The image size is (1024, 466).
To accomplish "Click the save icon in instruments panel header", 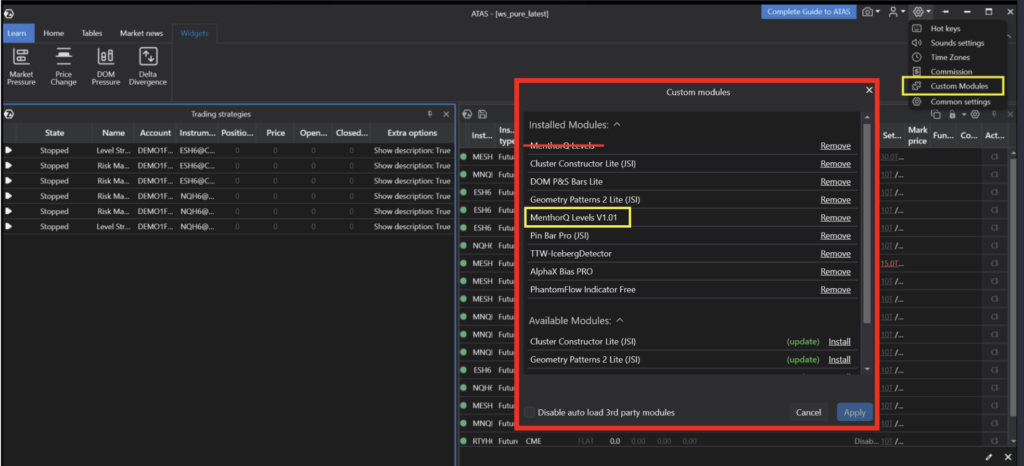I will [x=482, y=114].
